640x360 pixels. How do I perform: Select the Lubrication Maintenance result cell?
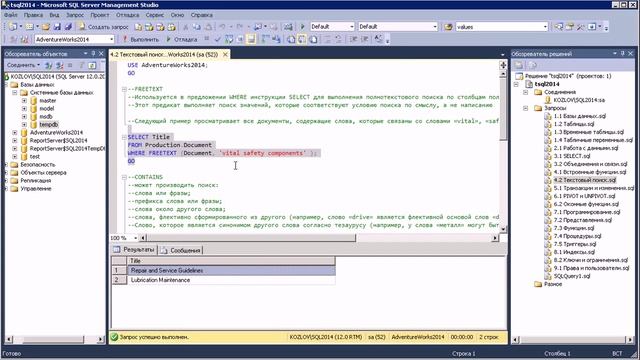pos(231,280)
